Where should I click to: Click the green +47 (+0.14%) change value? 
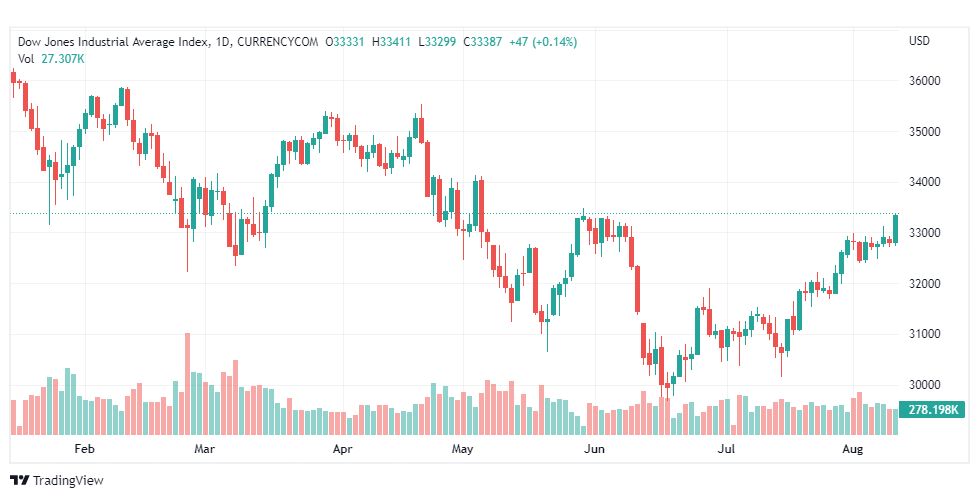pyautogui.click(x=541, y=42)
